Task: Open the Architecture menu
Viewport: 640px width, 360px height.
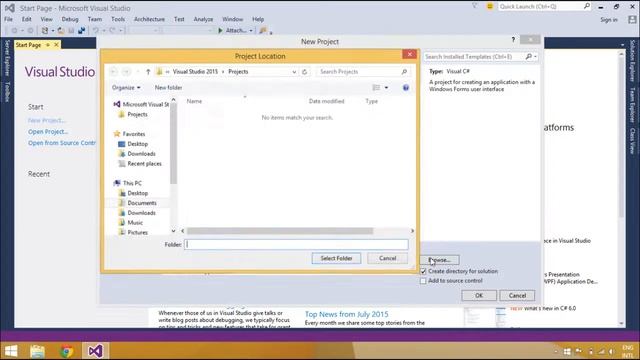Action: point(149,19)
